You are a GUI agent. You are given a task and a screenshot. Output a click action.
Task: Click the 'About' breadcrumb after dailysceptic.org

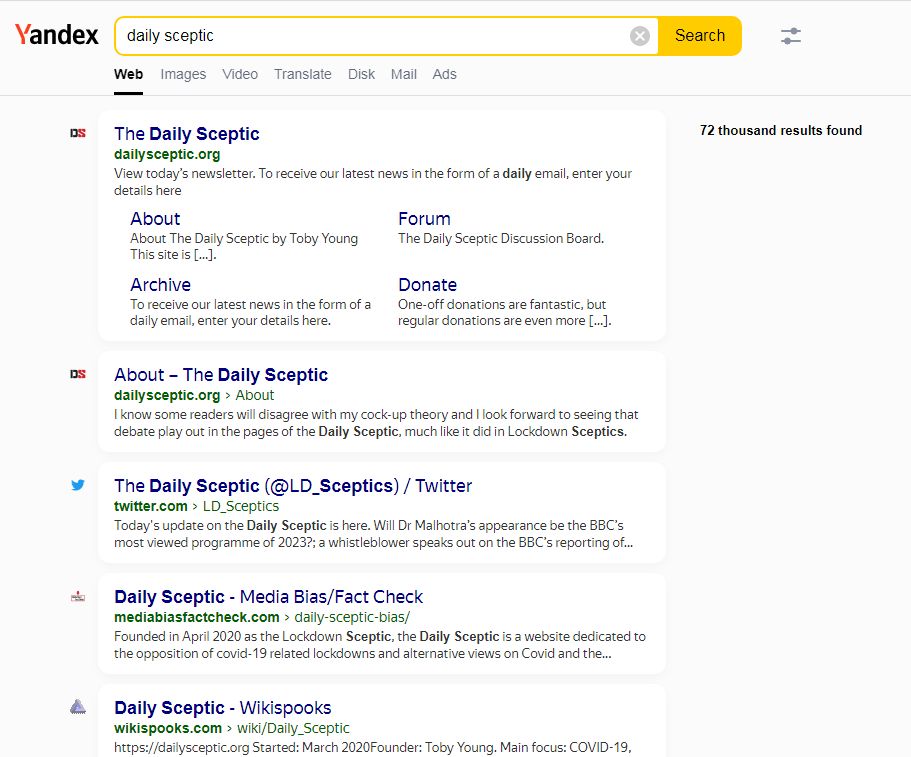click(x=254, y=396)
